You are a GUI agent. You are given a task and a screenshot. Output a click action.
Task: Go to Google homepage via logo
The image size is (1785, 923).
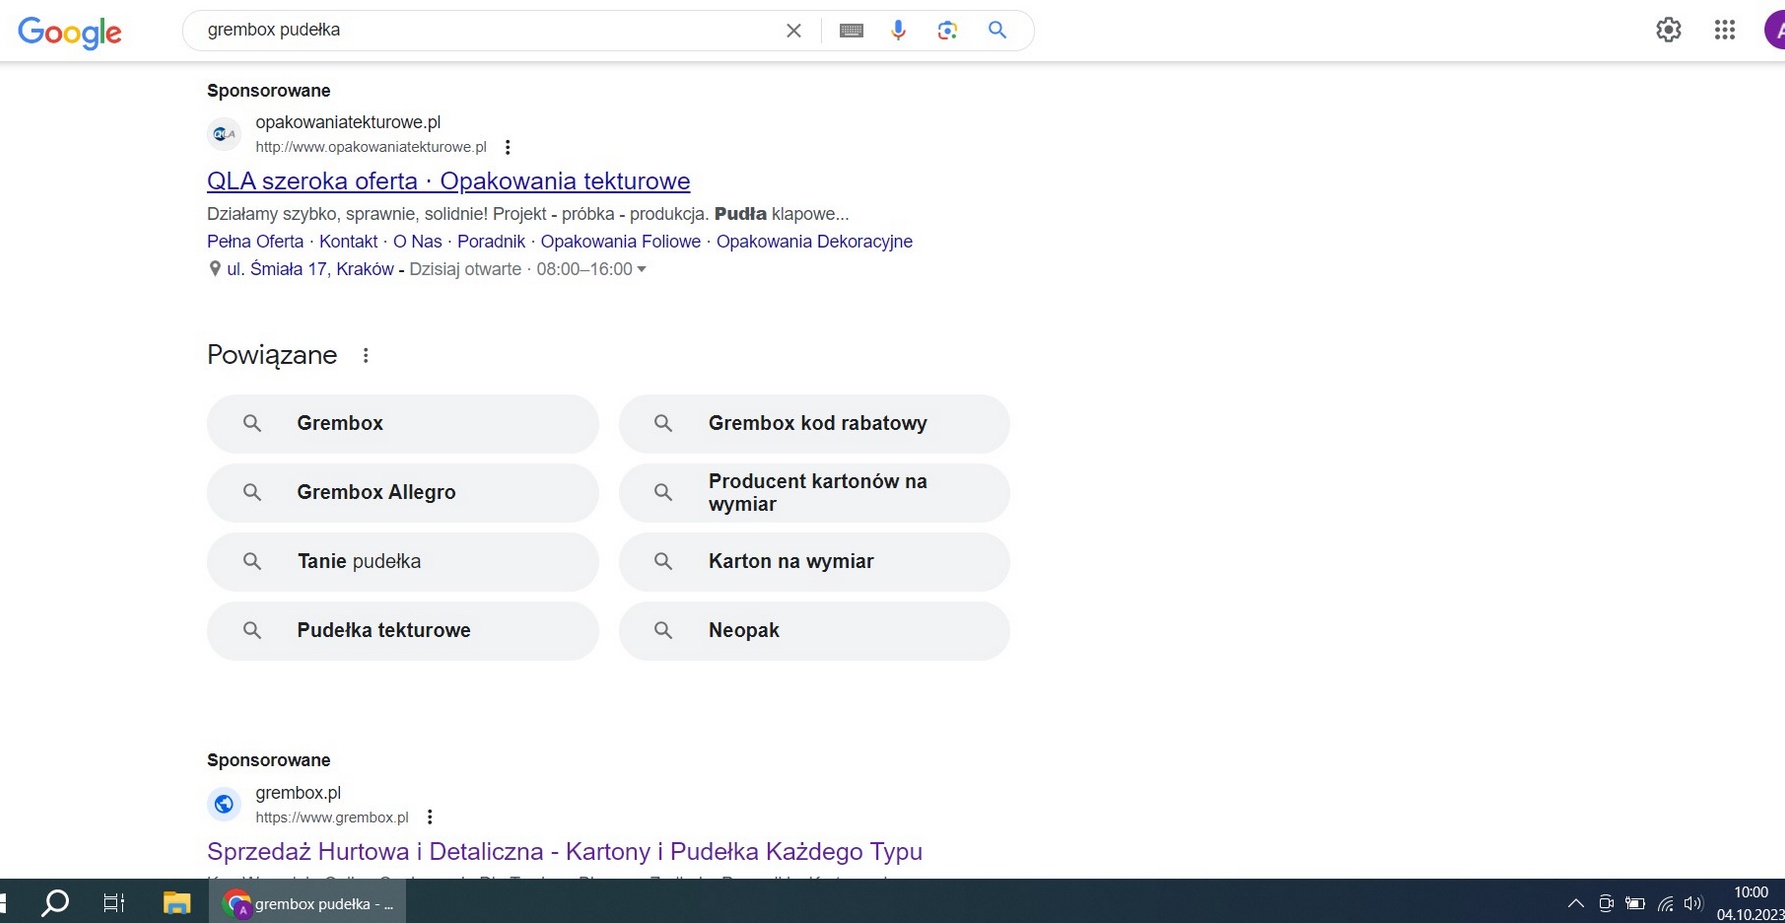(x=70, y=32)
